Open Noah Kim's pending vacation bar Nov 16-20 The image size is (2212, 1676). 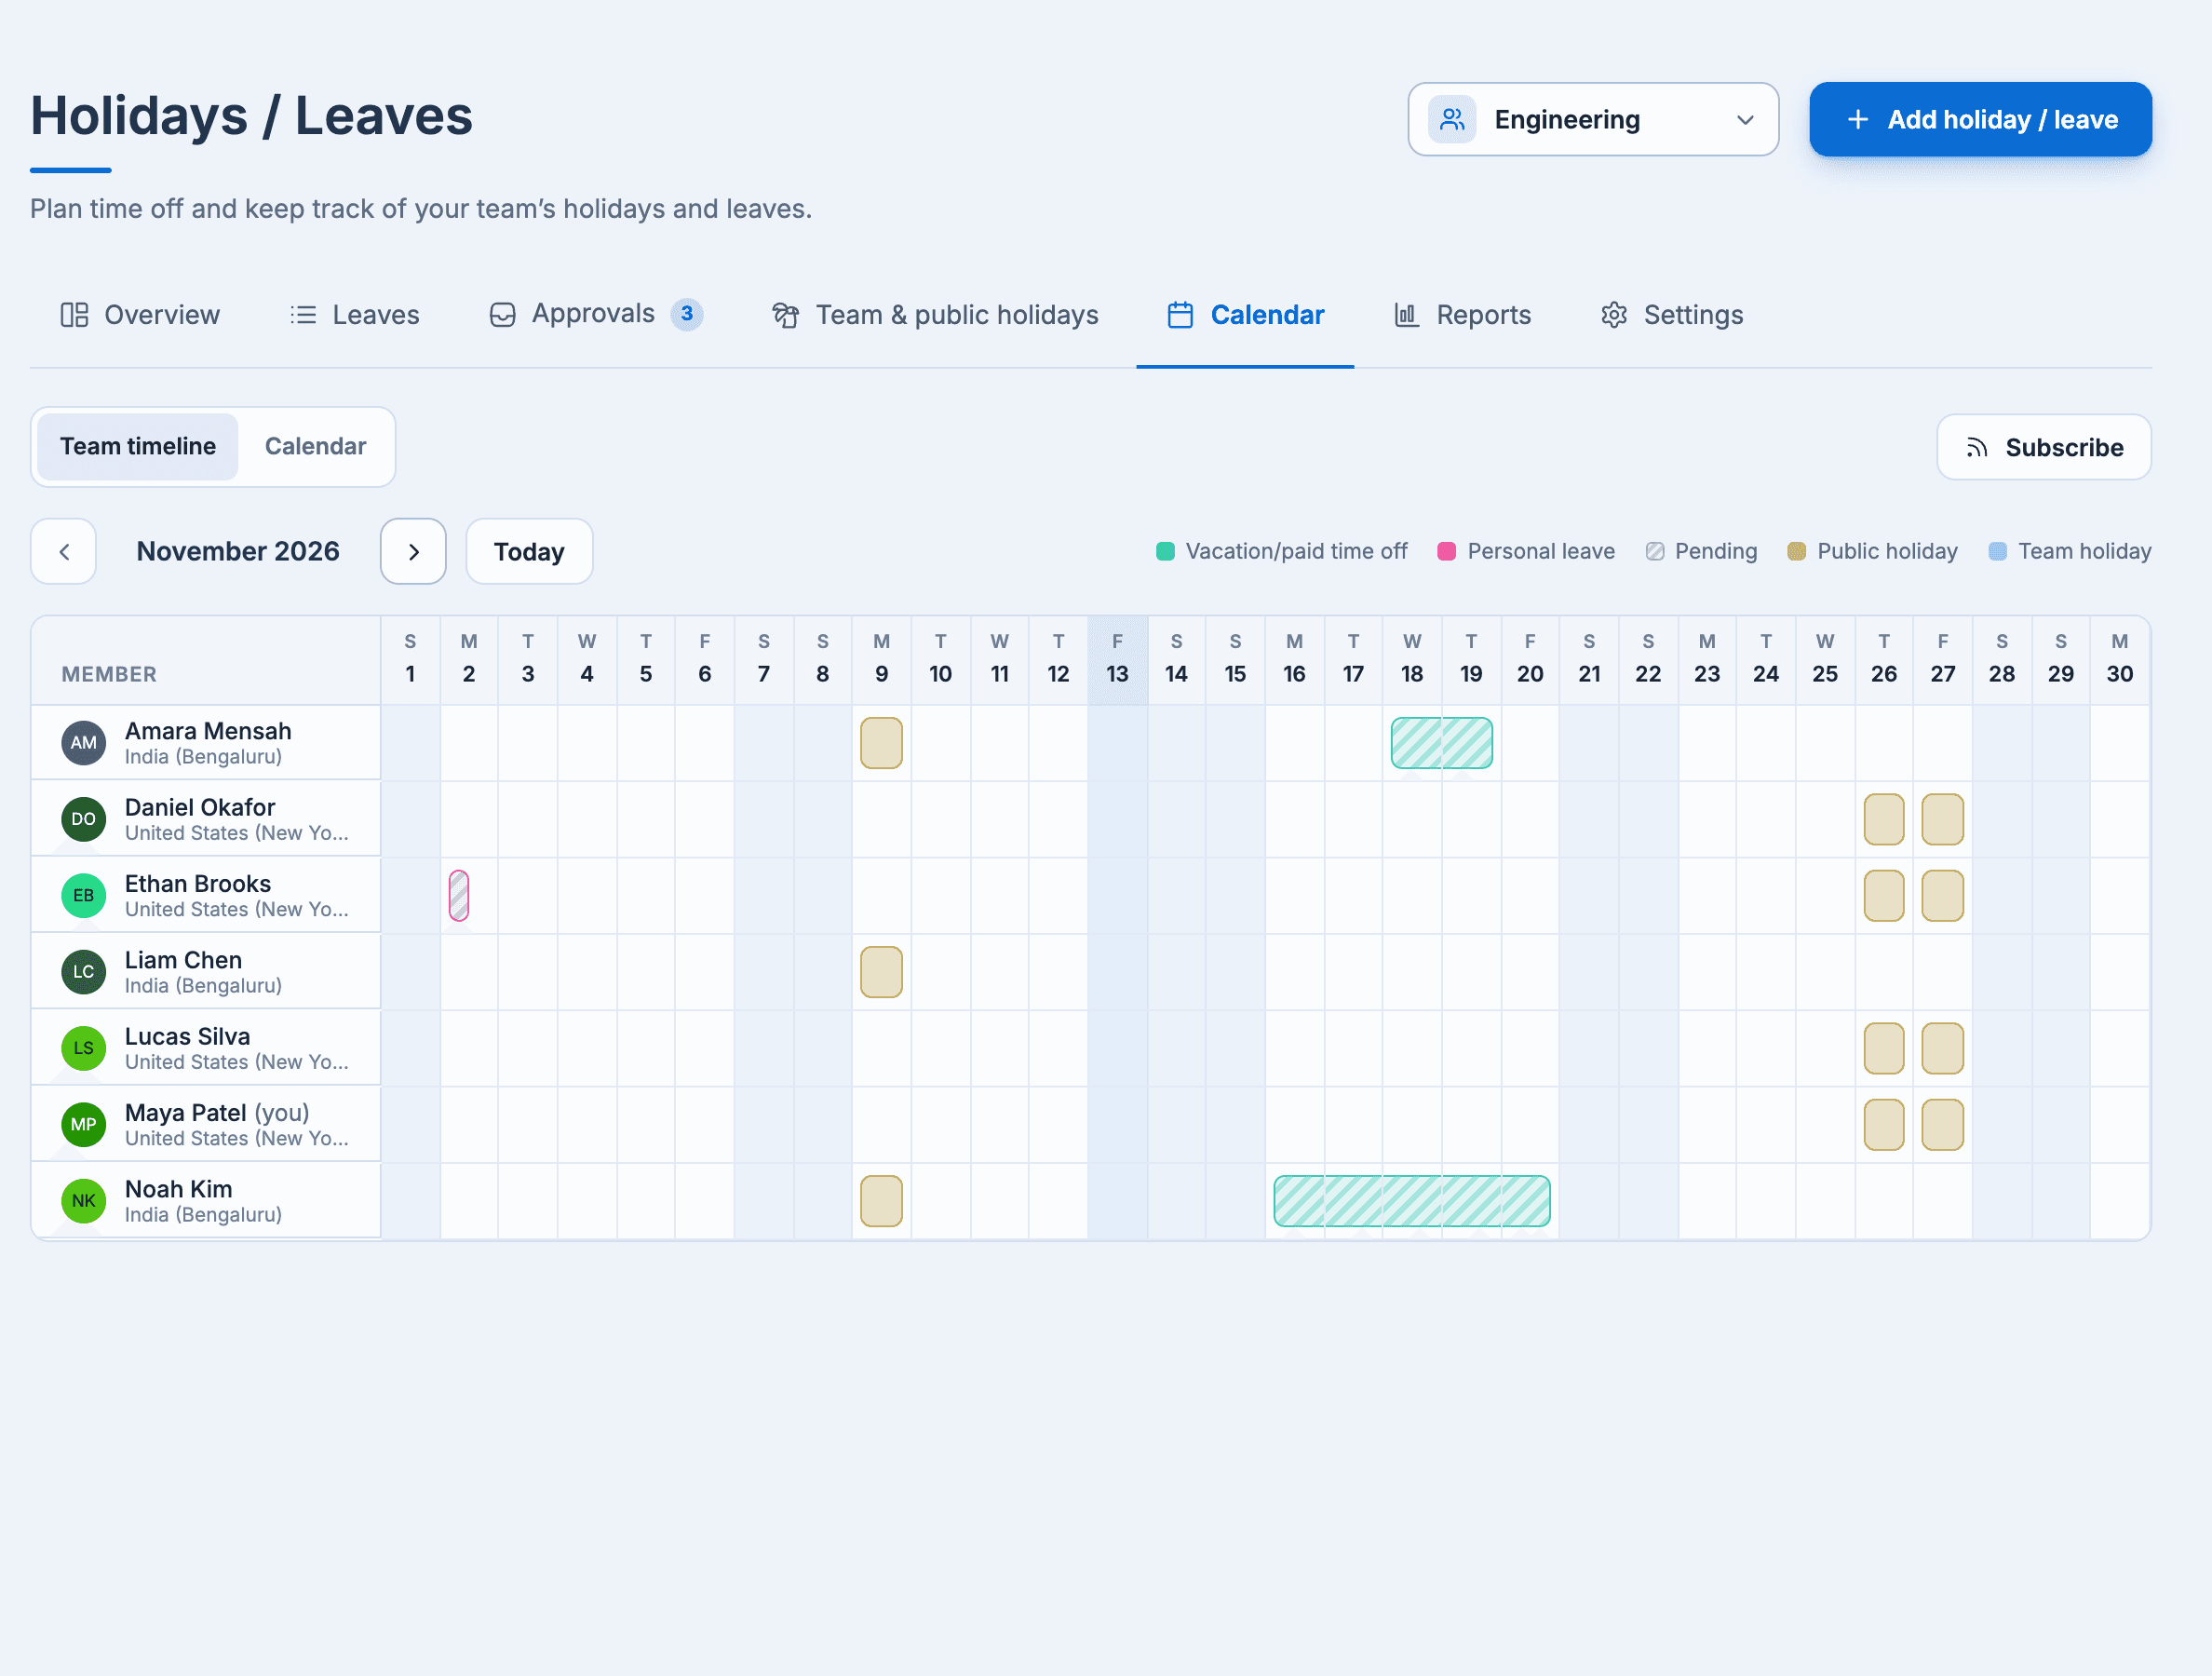click(1411, 1201)
